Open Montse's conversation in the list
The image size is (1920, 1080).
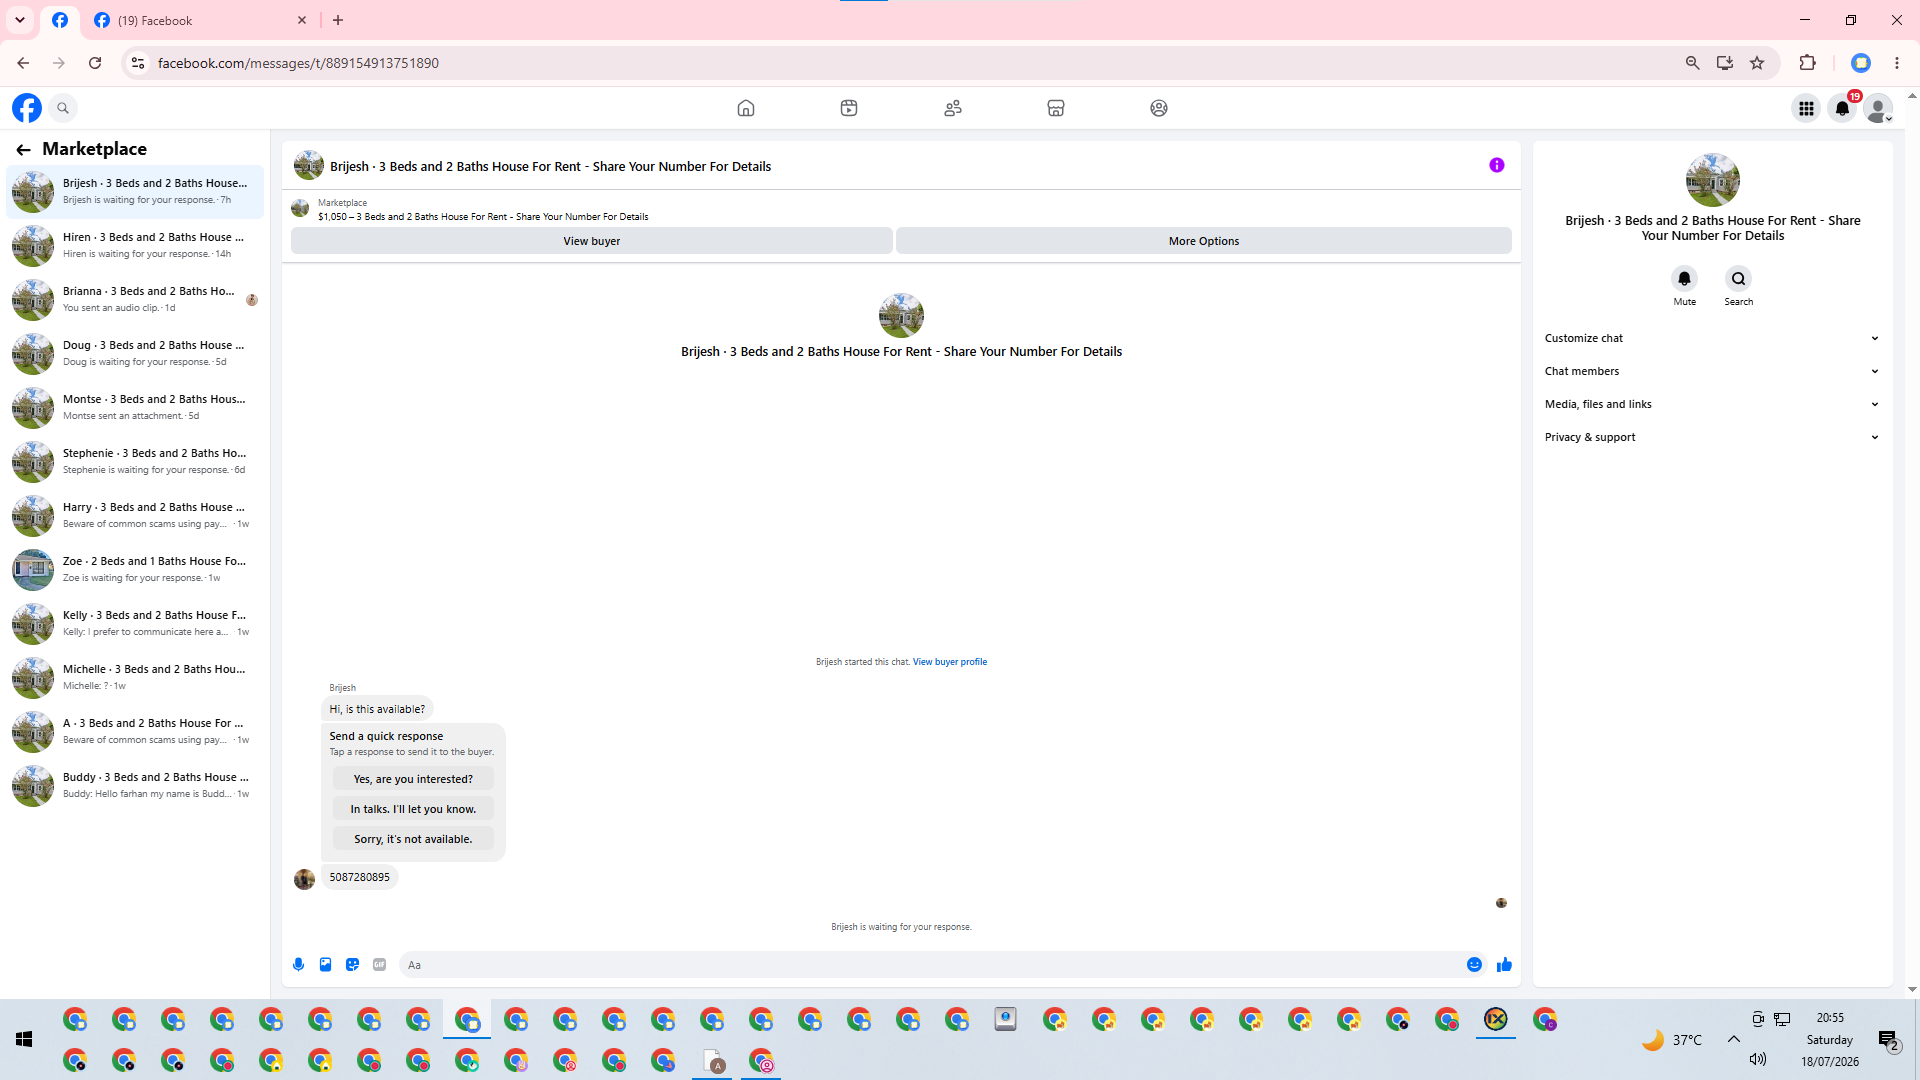coord(135,407)
